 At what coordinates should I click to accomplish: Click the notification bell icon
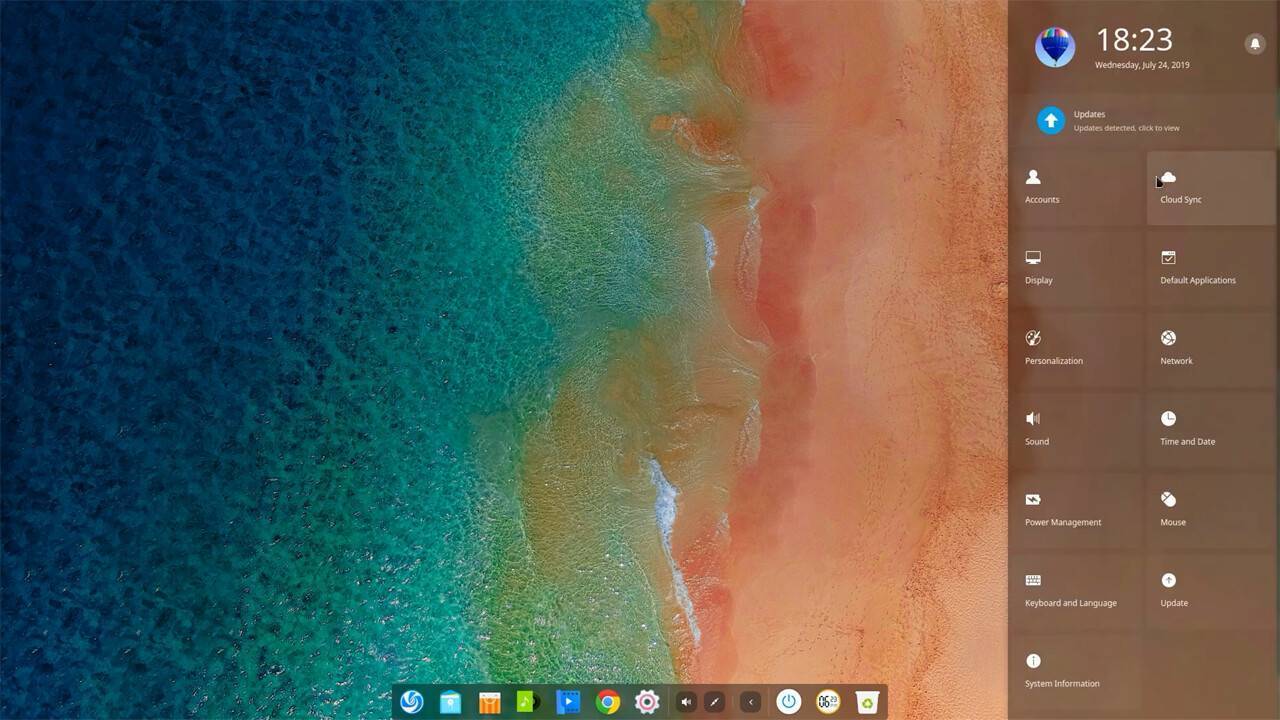coord(1255,43)
